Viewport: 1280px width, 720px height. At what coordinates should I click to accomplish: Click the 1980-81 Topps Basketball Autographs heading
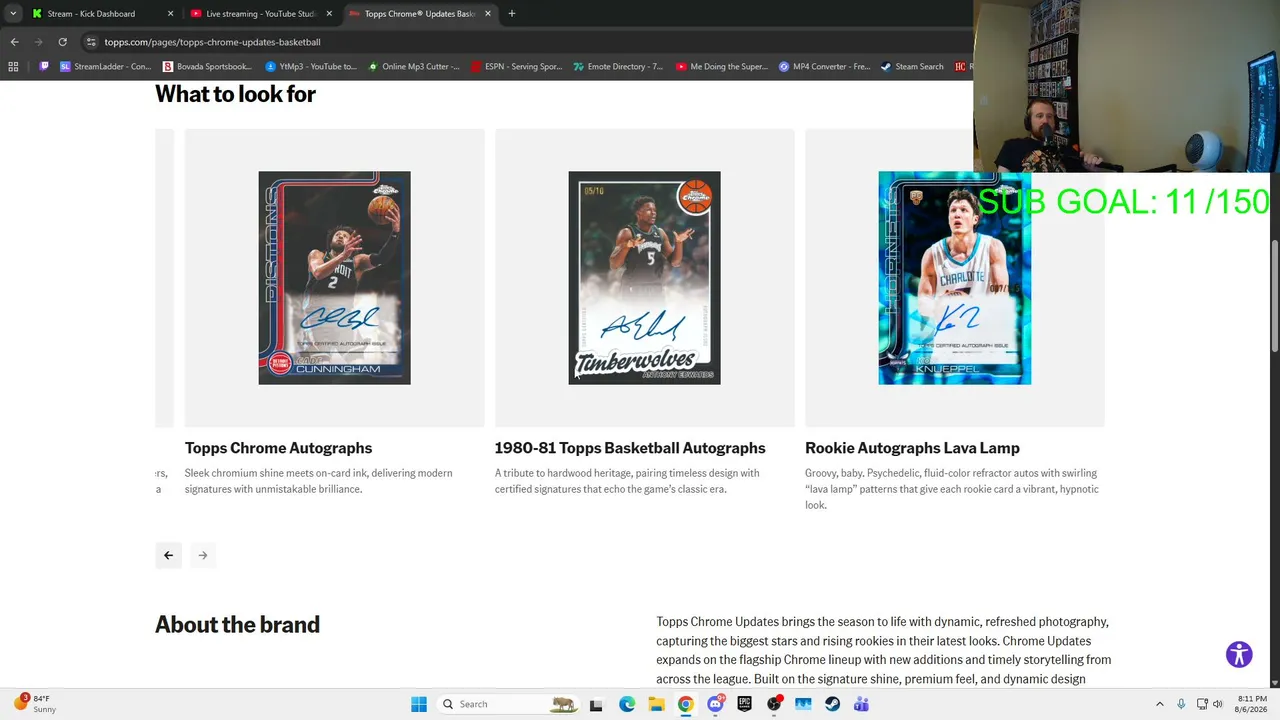point(630,448)
